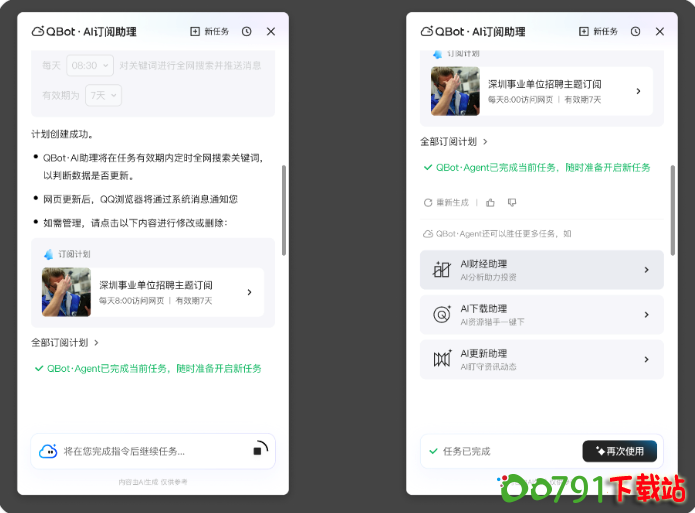Click the AI财经助理 chart icon

click(x=441, y=270)
